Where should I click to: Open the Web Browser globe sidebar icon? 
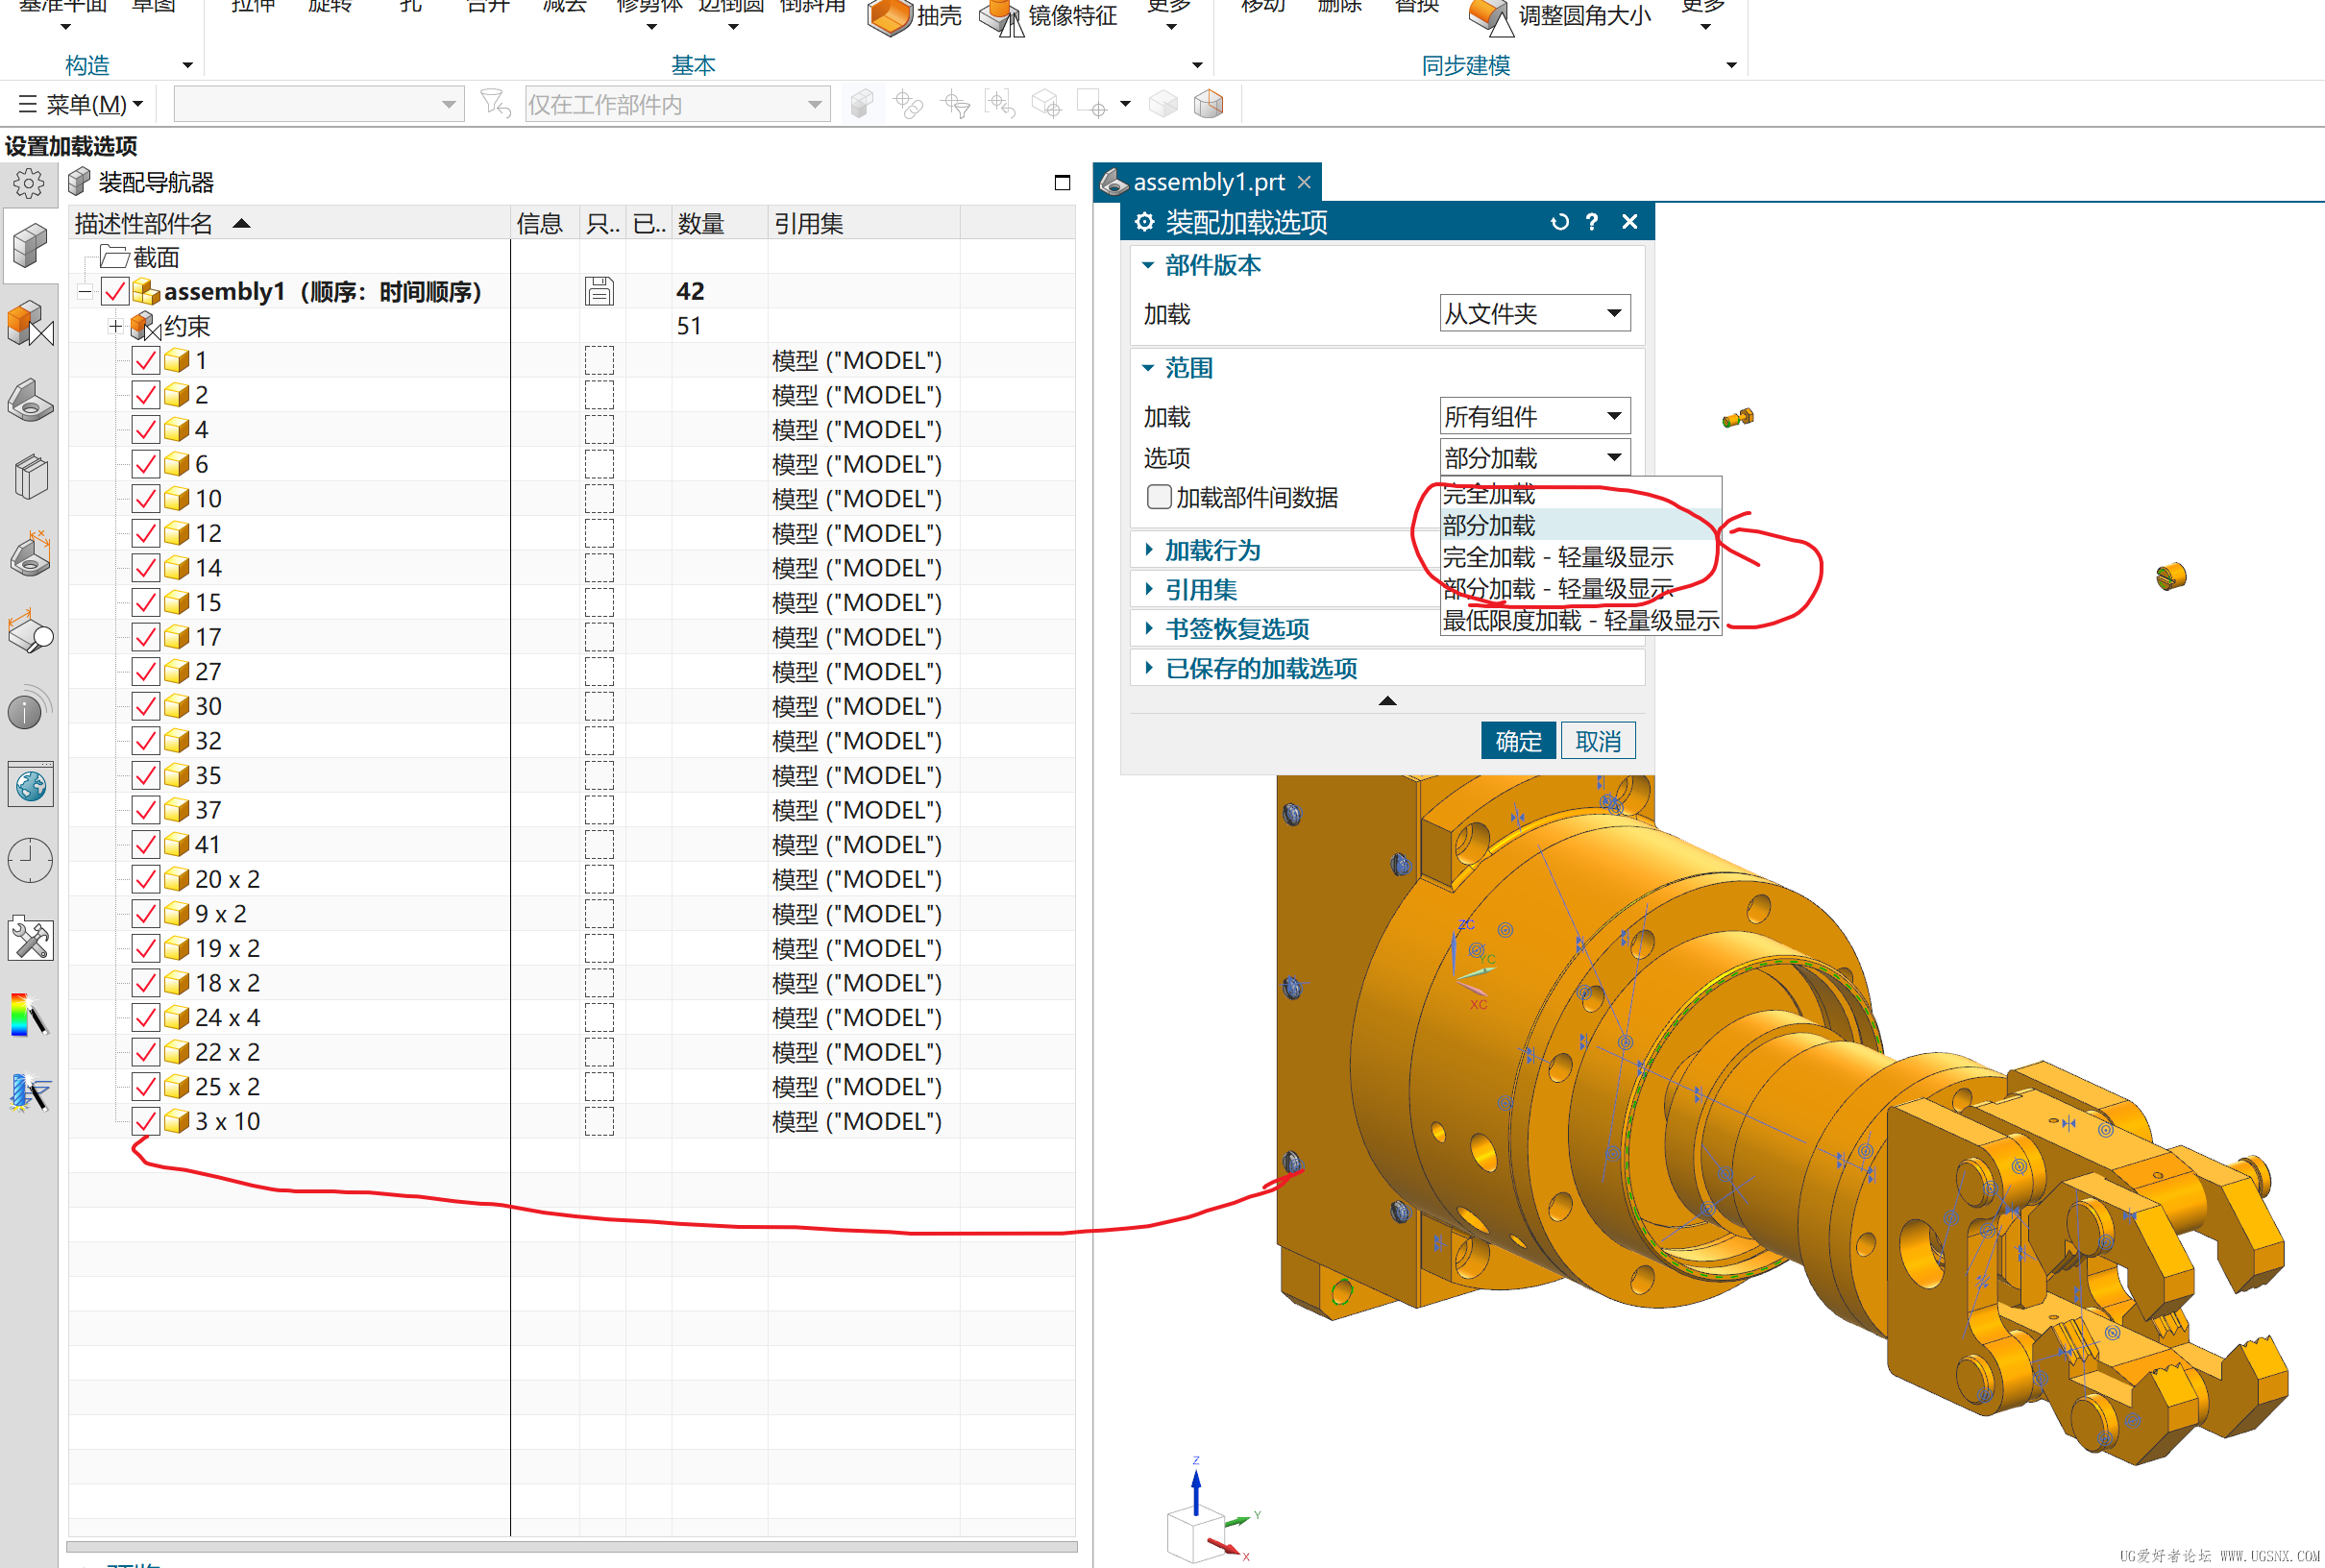coord(30,786)
